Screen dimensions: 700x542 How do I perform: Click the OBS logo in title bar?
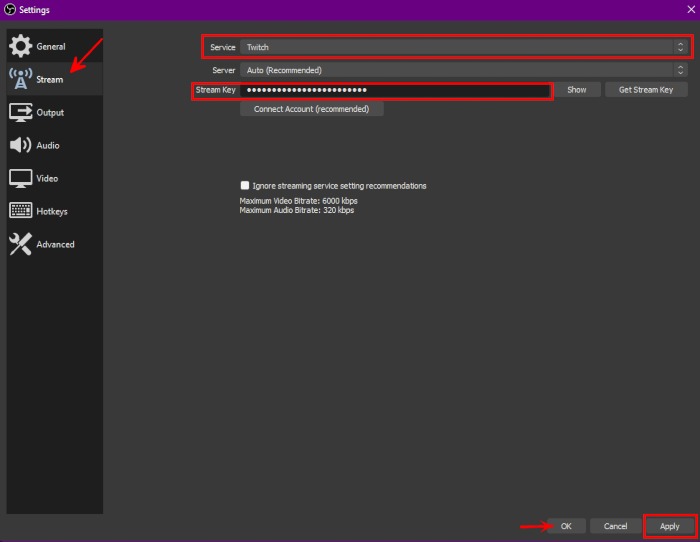[x=10, y=9]
